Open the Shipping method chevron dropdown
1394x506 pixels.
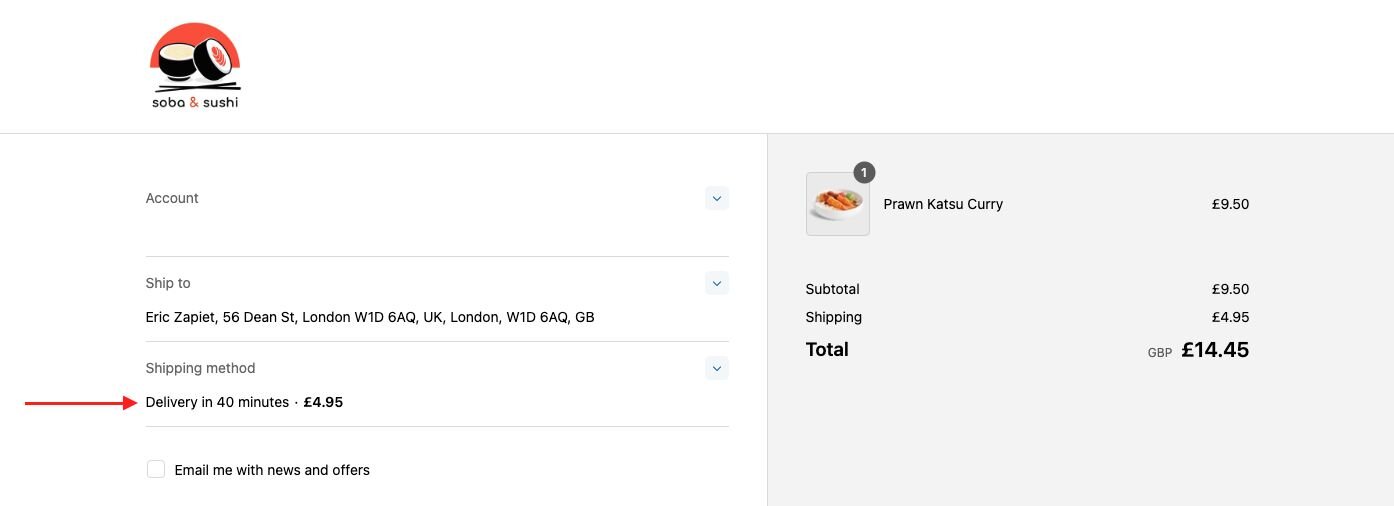716,368
